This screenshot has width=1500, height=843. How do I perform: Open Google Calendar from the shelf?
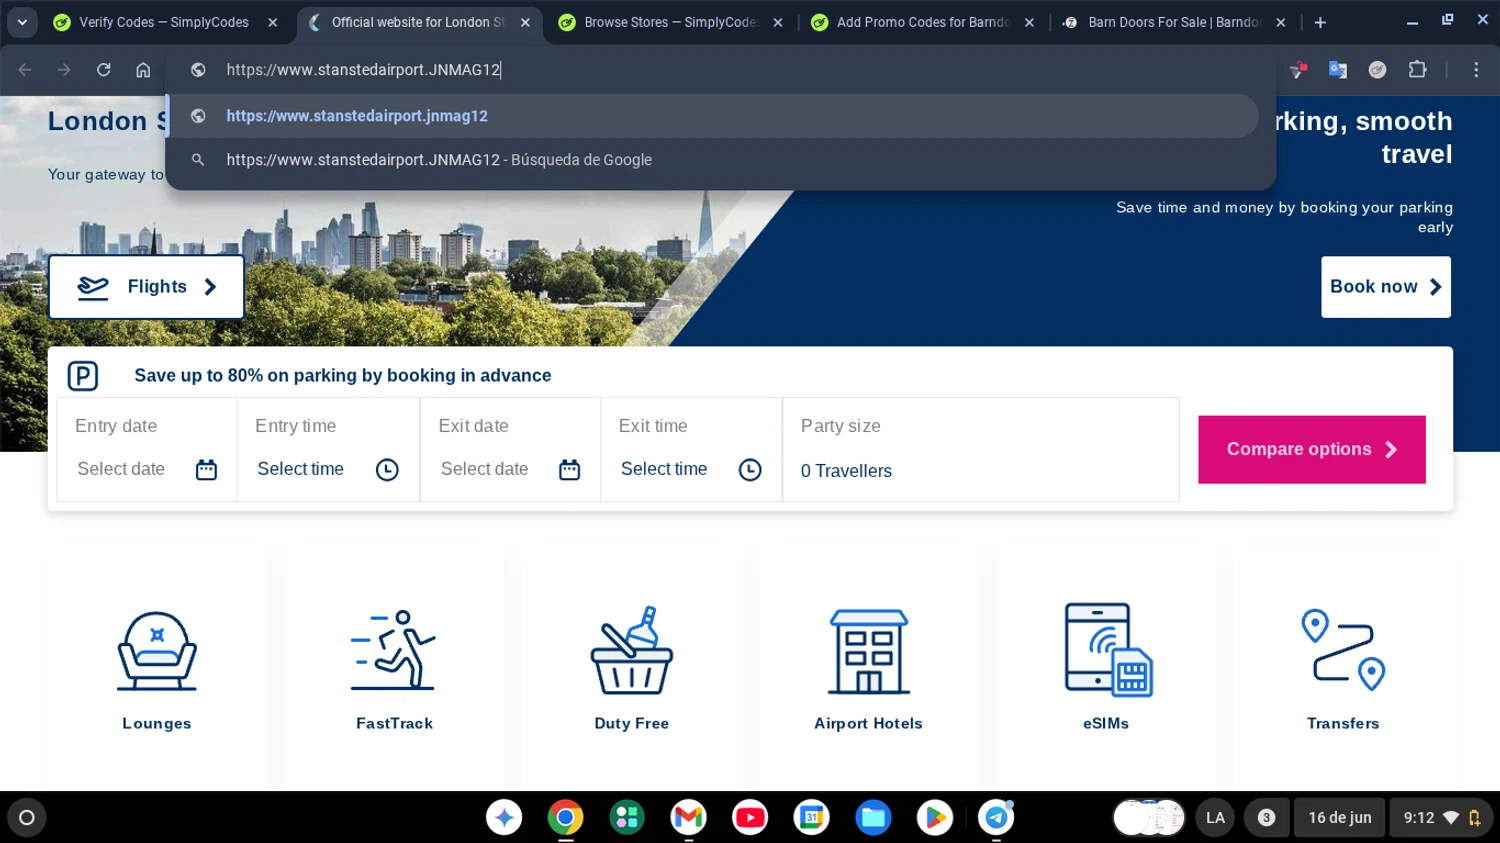[812, 817]
